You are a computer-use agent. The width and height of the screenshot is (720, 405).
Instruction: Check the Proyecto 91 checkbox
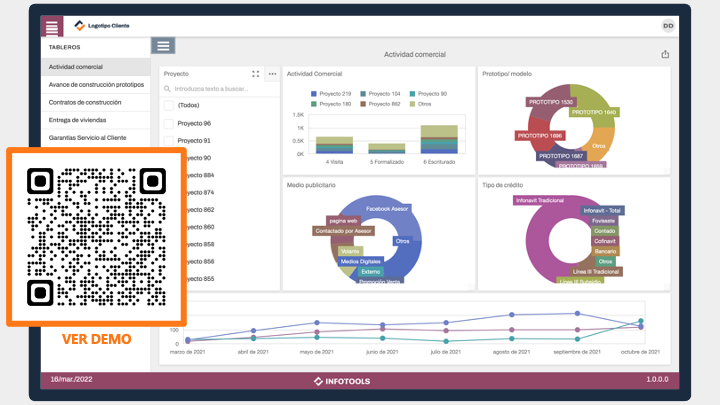[169, 141]
